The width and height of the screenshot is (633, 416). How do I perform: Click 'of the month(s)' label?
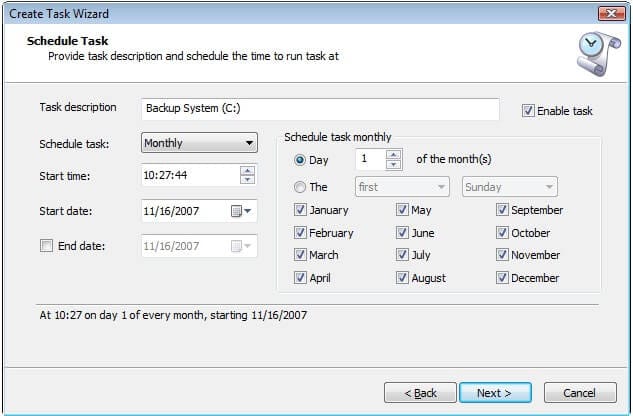[x=454, y=159]
